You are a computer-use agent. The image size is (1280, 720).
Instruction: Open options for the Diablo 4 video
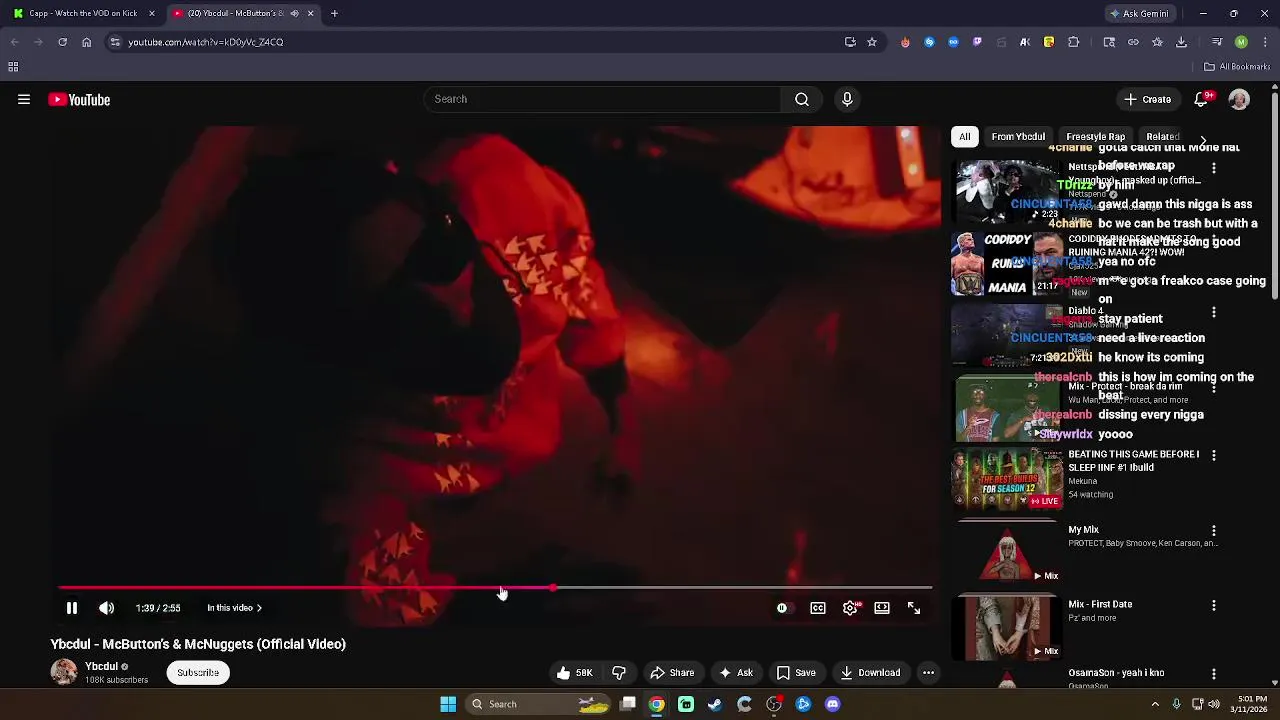[x=1214, y=312]
